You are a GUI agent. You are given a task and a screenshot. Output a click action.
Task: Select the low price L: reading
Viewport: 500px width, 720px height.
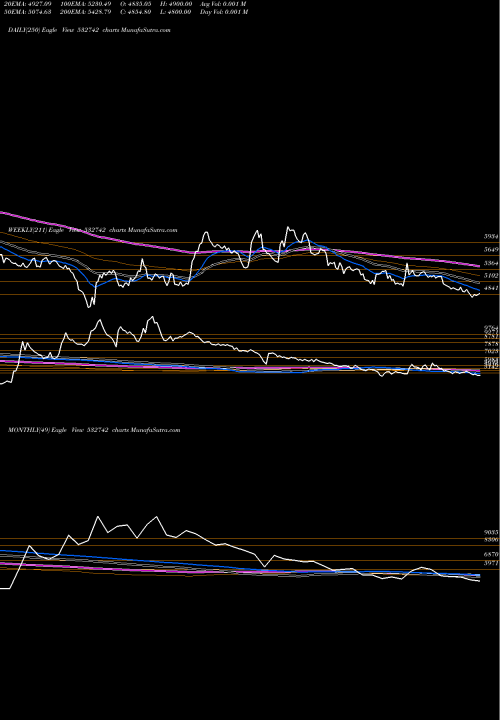tap(176, 11)
